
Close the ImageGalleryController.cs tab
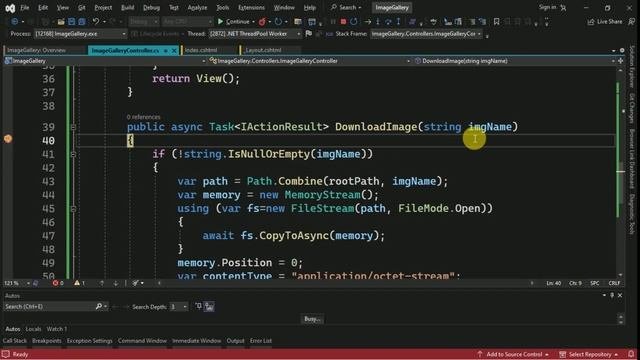pyautogui.click(x=174, y=50)
